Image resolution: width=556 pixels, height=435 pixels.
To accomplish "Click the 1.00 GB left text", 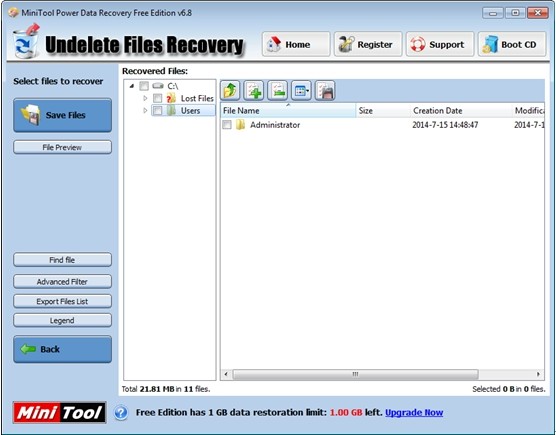I will point(356,413).
